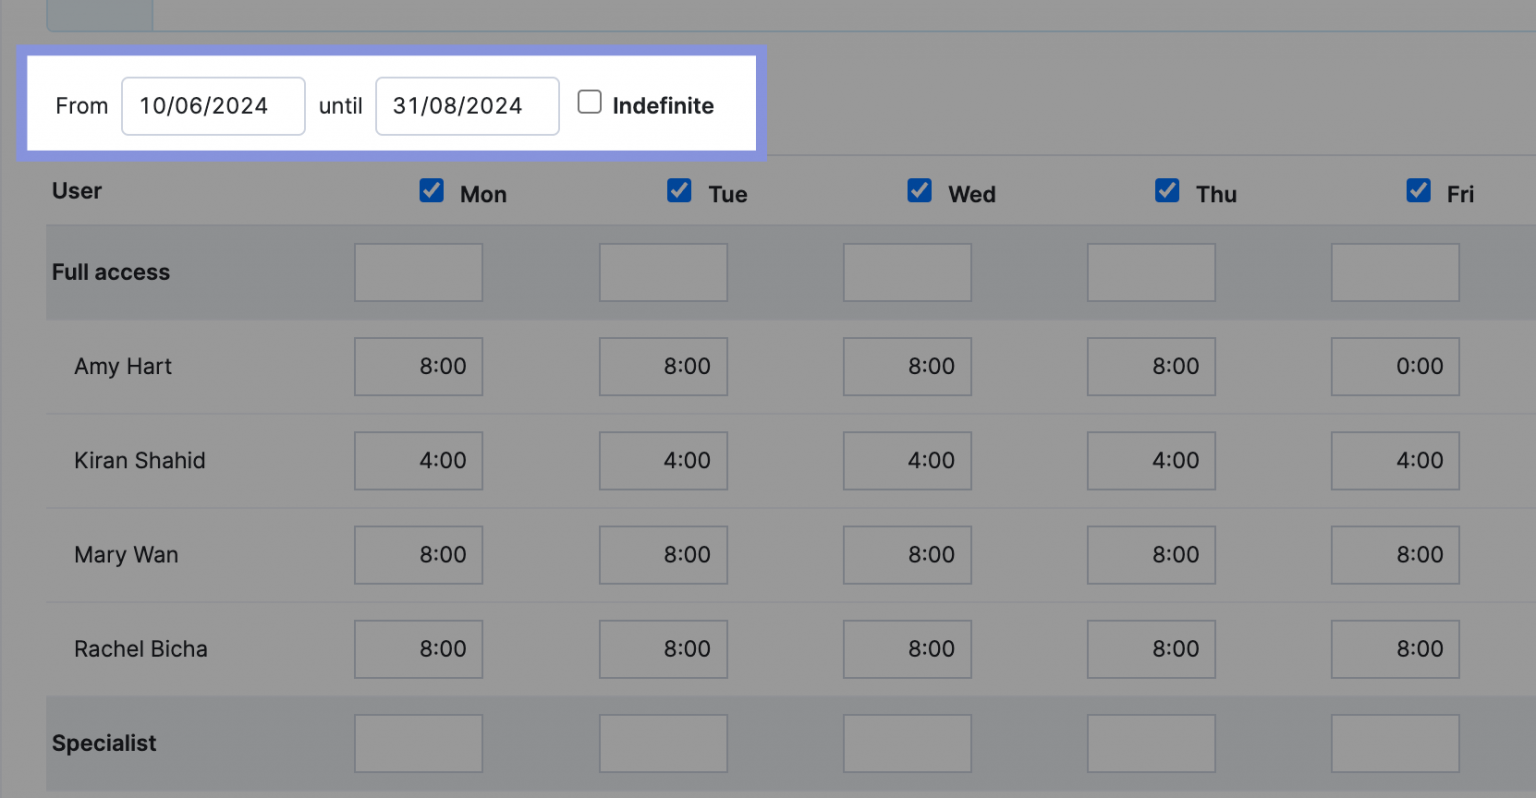Toggle the Wed checkbox off
Screen dimensions: 1536x798
919,190
